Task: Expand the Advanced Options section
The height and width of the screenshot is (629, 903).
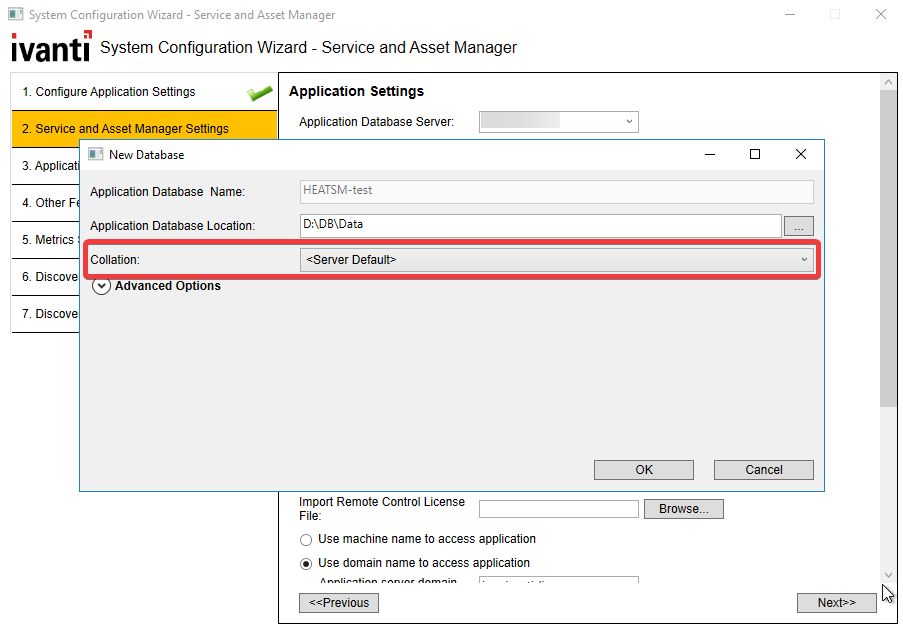Action: [x=101, y=286]
